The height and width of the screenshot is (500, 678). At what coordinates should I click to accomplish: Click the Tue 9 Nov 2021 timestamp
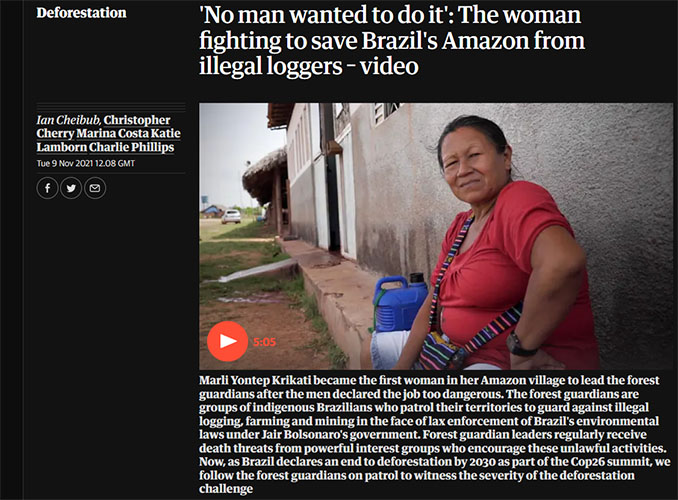(86, 163)
